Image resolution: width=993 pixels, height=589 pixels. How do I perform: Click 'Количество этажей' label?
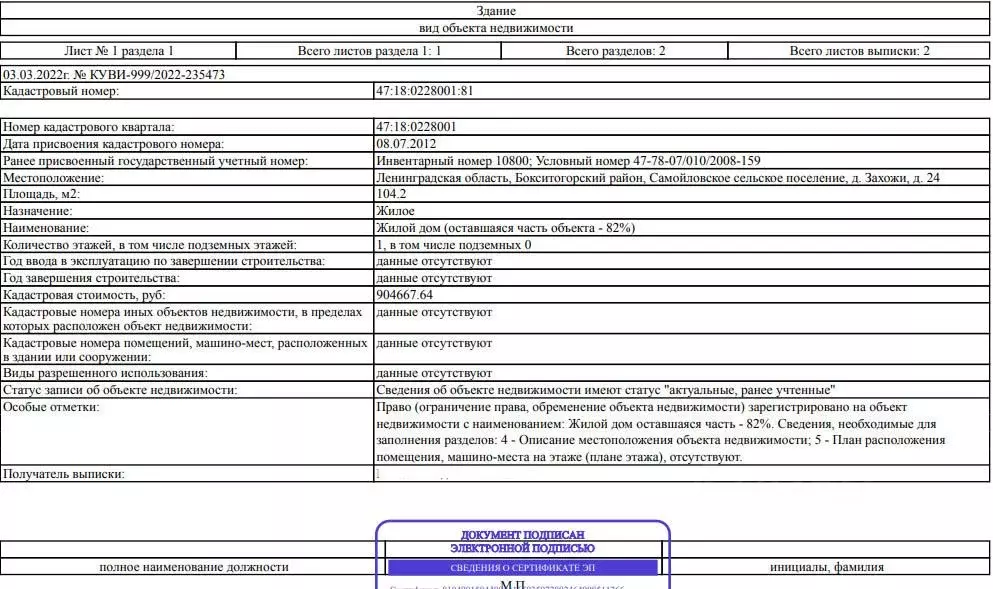(x=149, y=245)
